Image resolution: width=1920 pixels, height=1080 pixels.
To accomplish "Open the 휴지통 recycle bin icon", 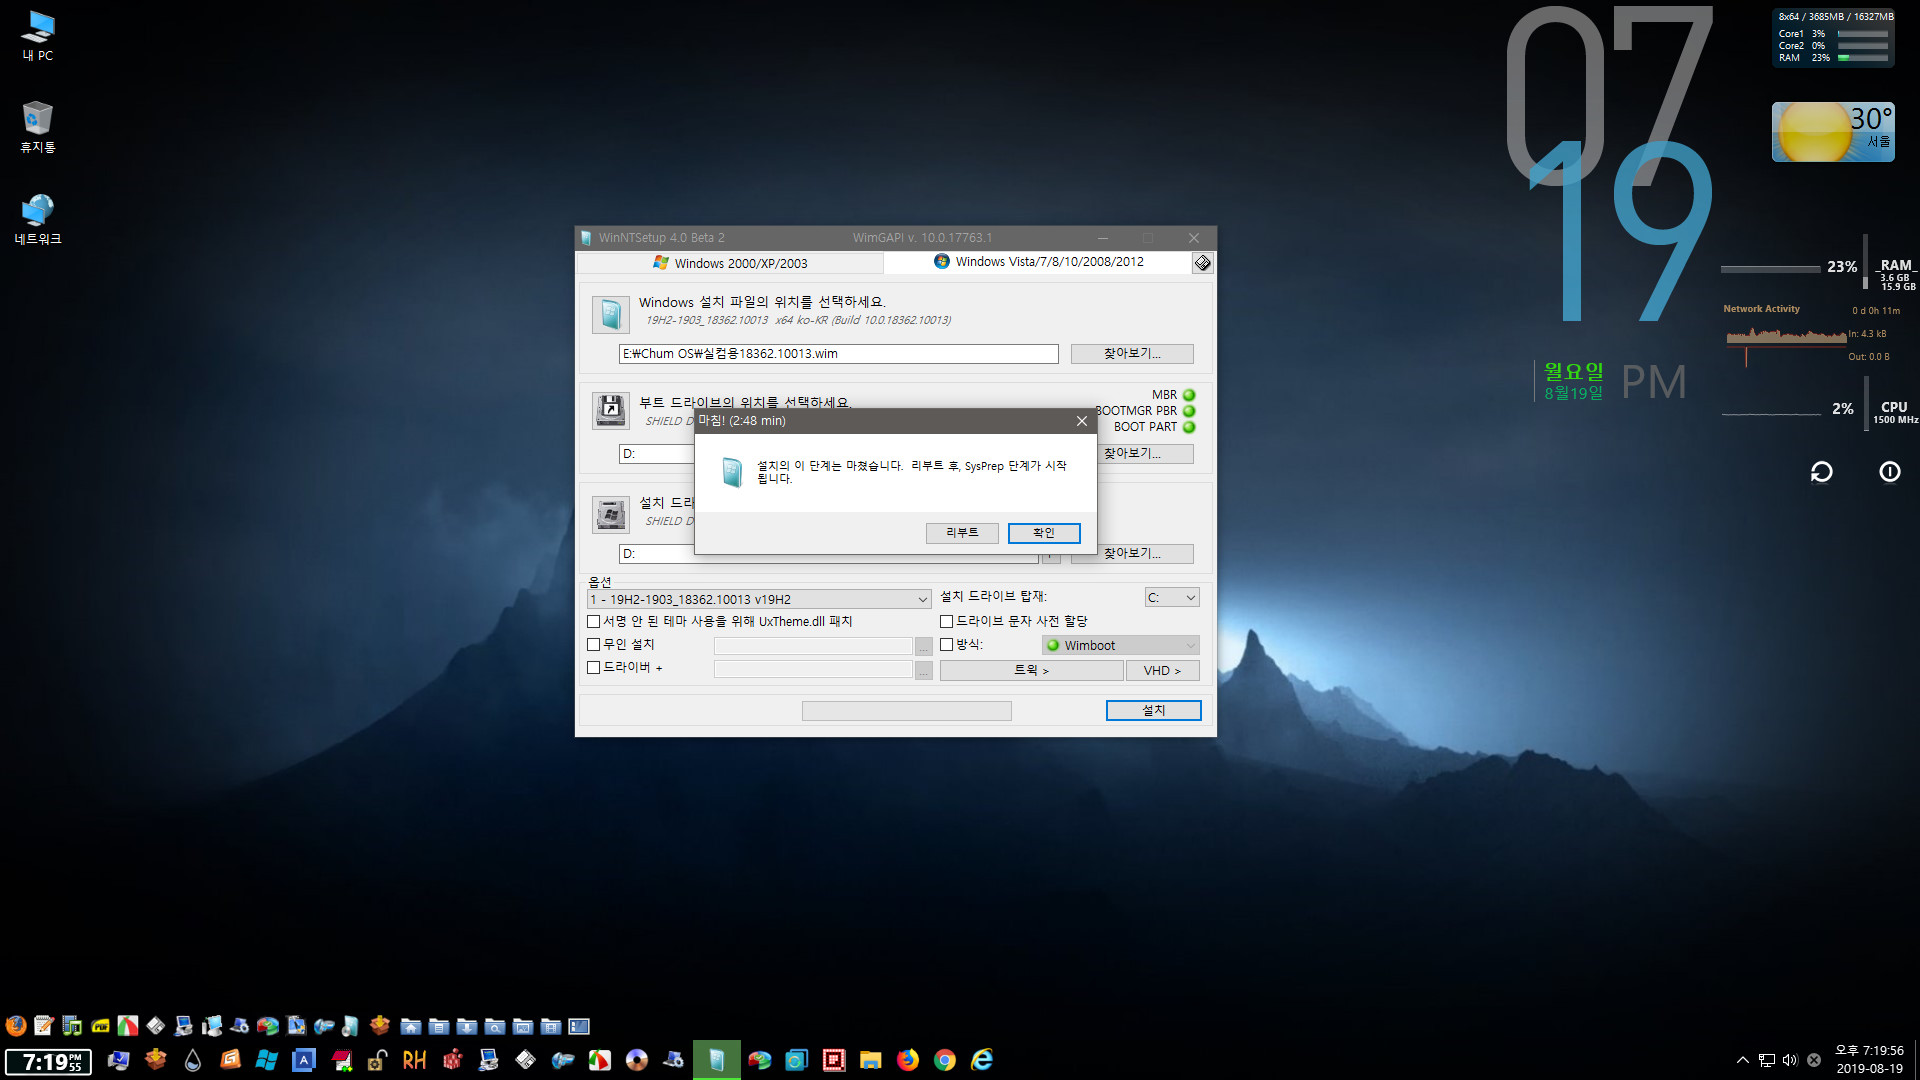I will tap(38, 128).
